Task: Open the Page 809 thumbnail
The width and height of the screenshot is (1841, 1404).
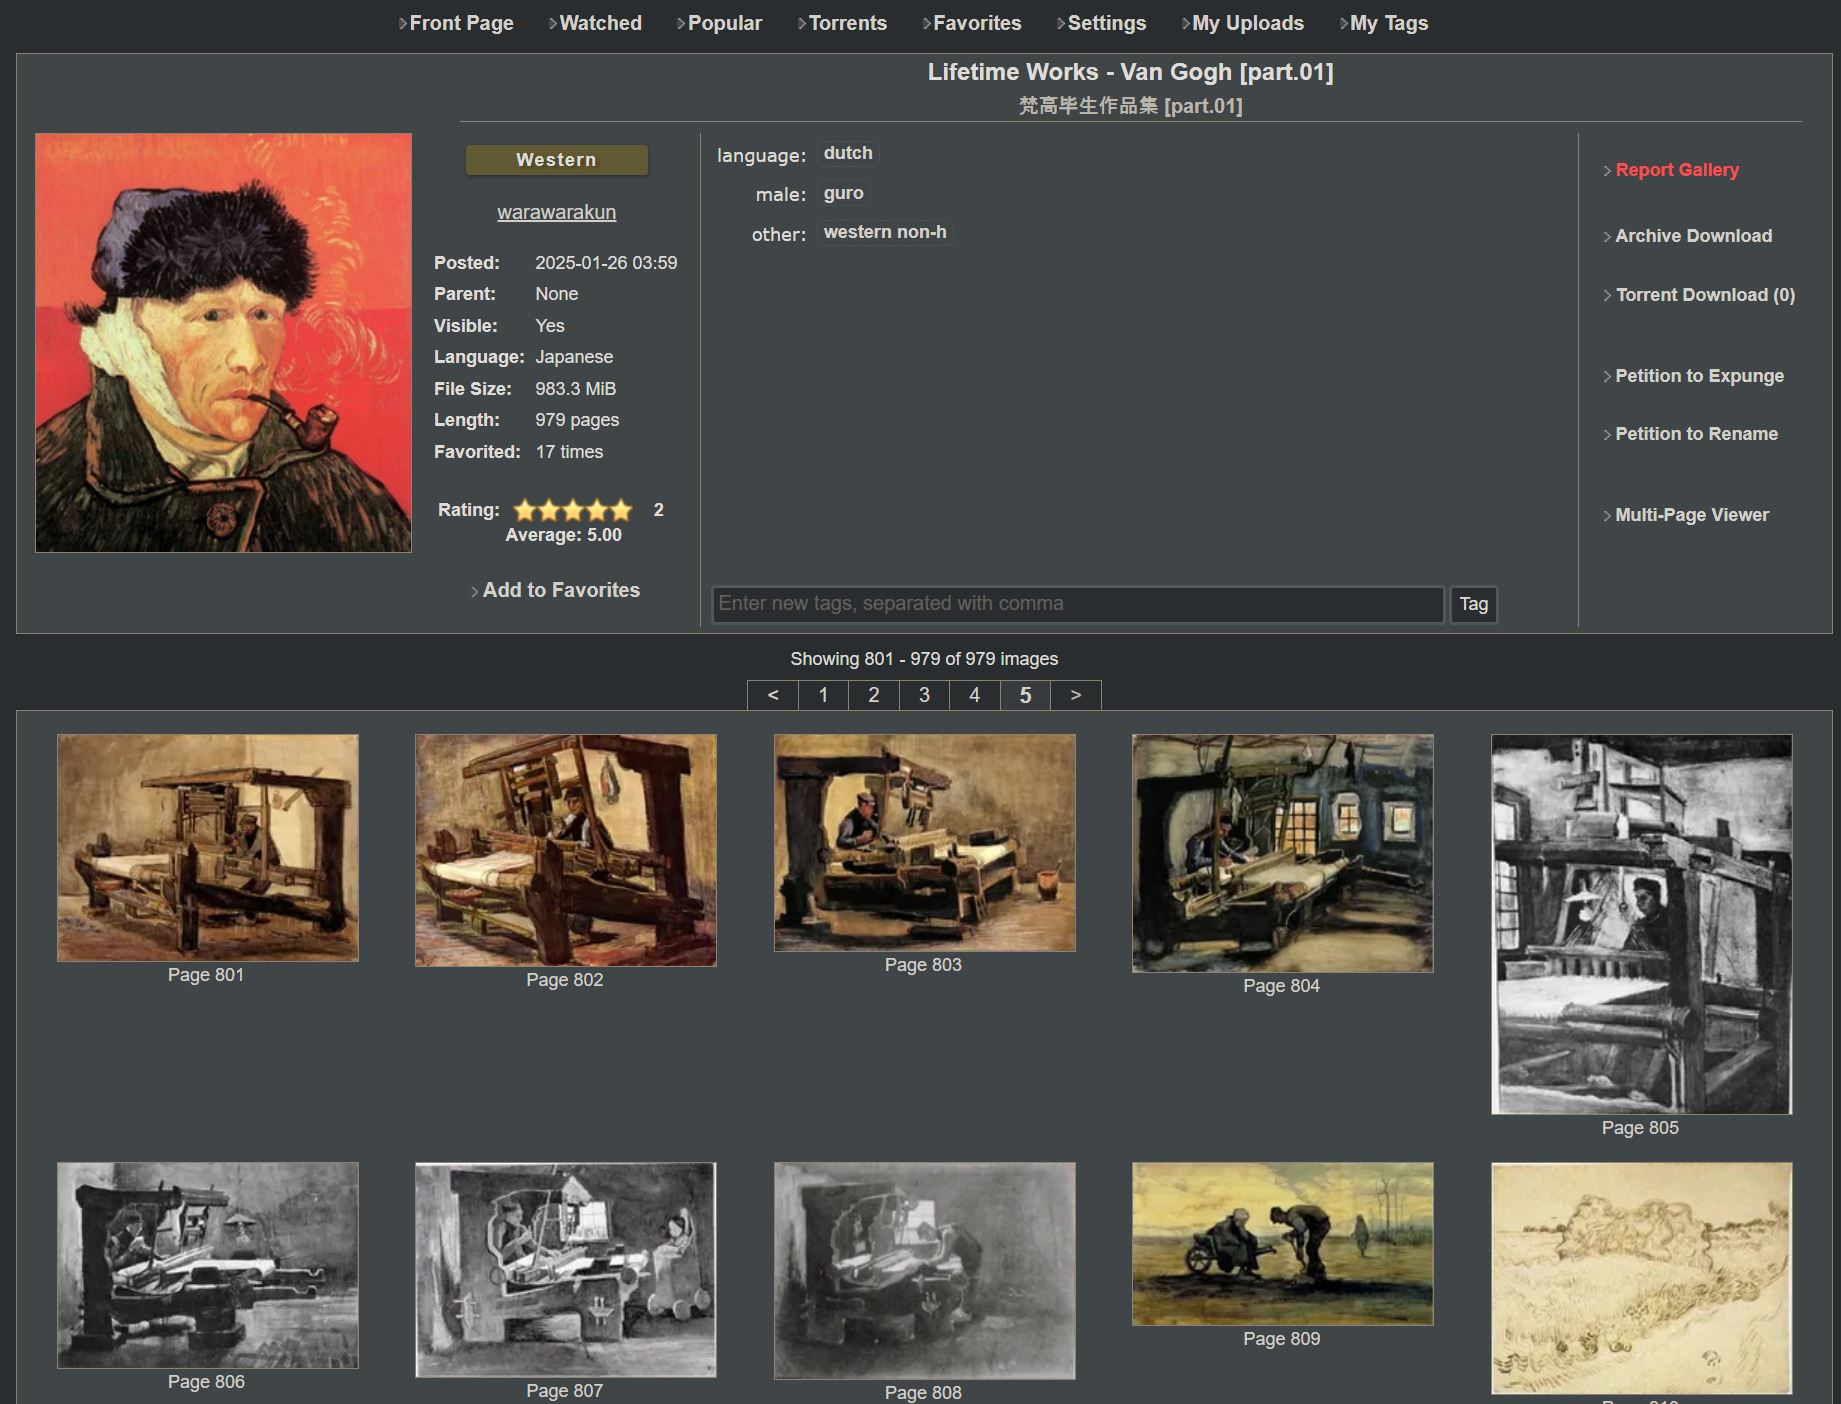Action: (1282, 1243)
